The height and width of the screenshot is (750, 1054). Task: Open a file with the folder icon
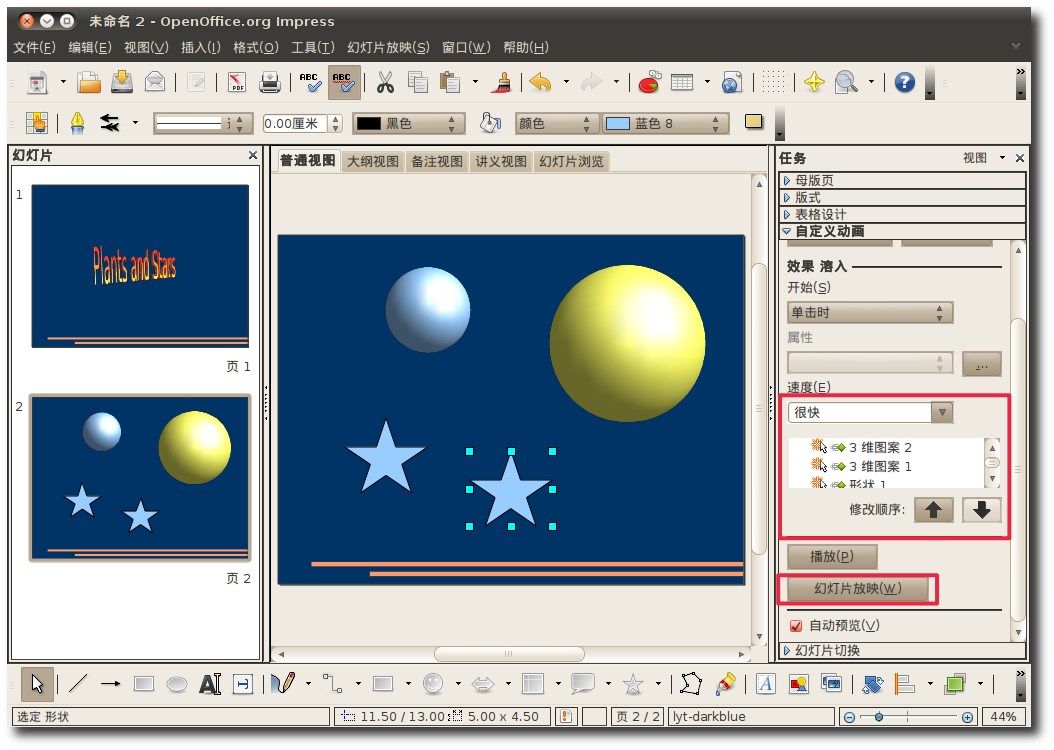(89, 83)
